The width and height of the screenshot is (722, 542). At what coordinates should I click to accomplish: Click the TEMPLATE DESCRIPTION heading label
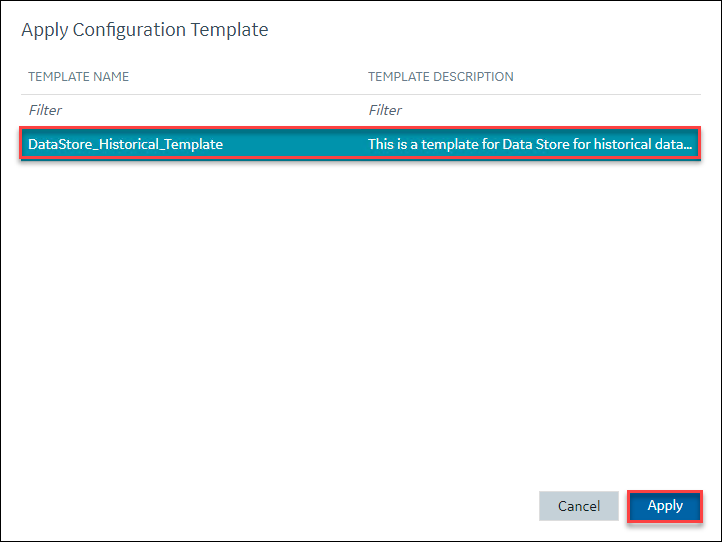tap(441, 76)
